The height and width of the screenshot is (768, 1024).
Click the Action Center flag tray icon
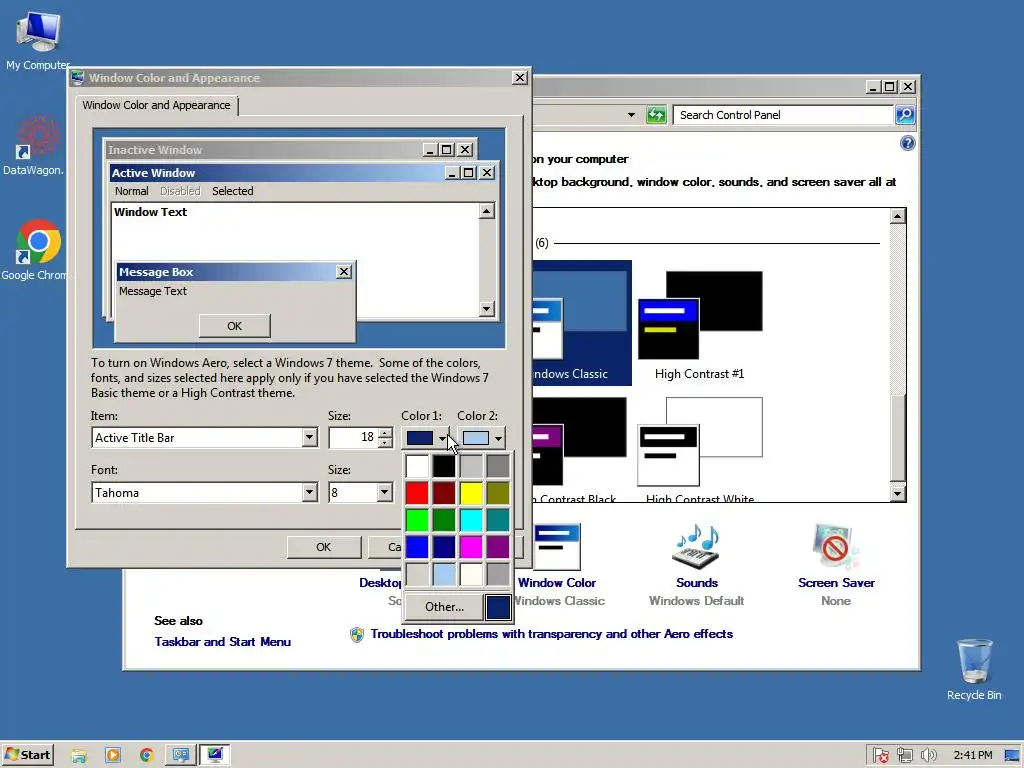881,755
